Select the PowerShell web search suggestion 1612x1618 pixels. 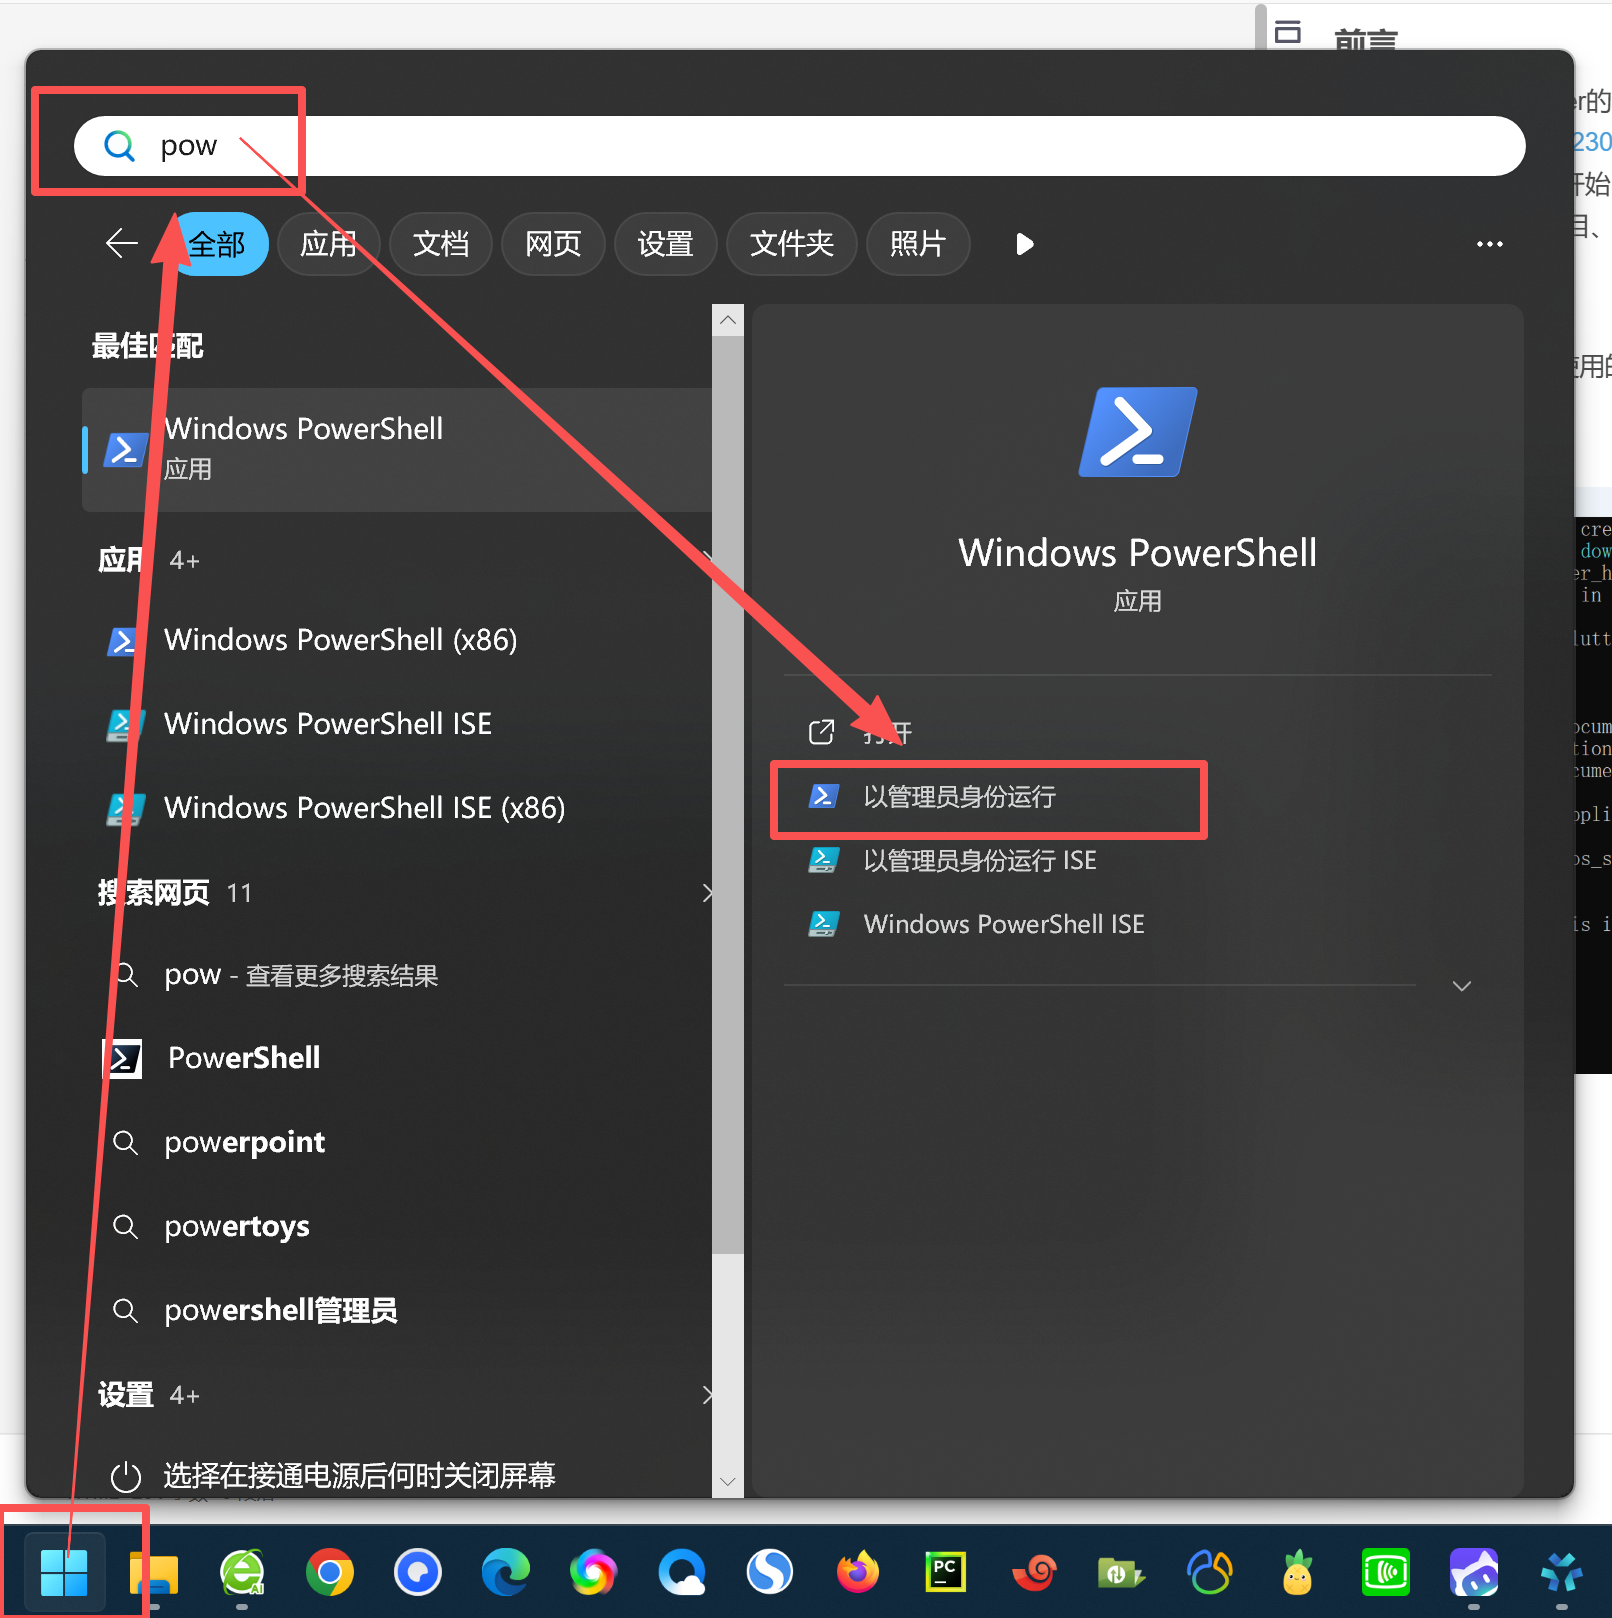coord(397,1058)
